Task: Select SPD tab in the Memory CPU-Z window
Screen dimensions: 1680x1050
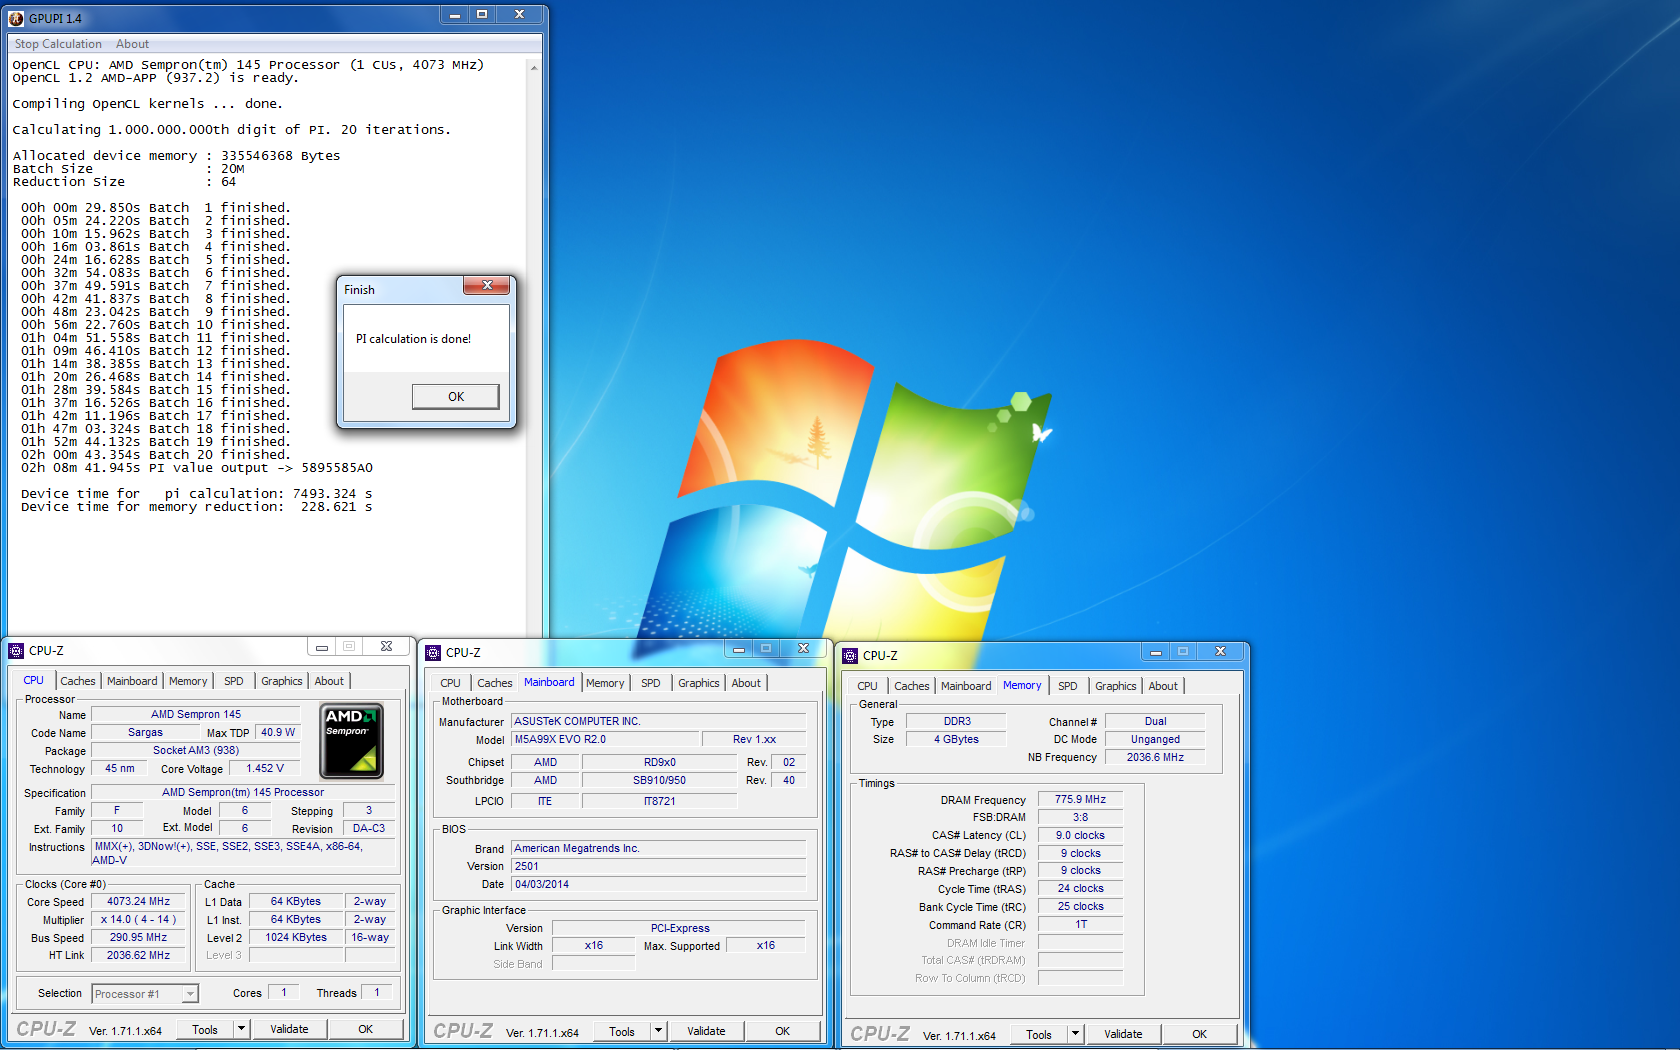Action: point(1068,686)
